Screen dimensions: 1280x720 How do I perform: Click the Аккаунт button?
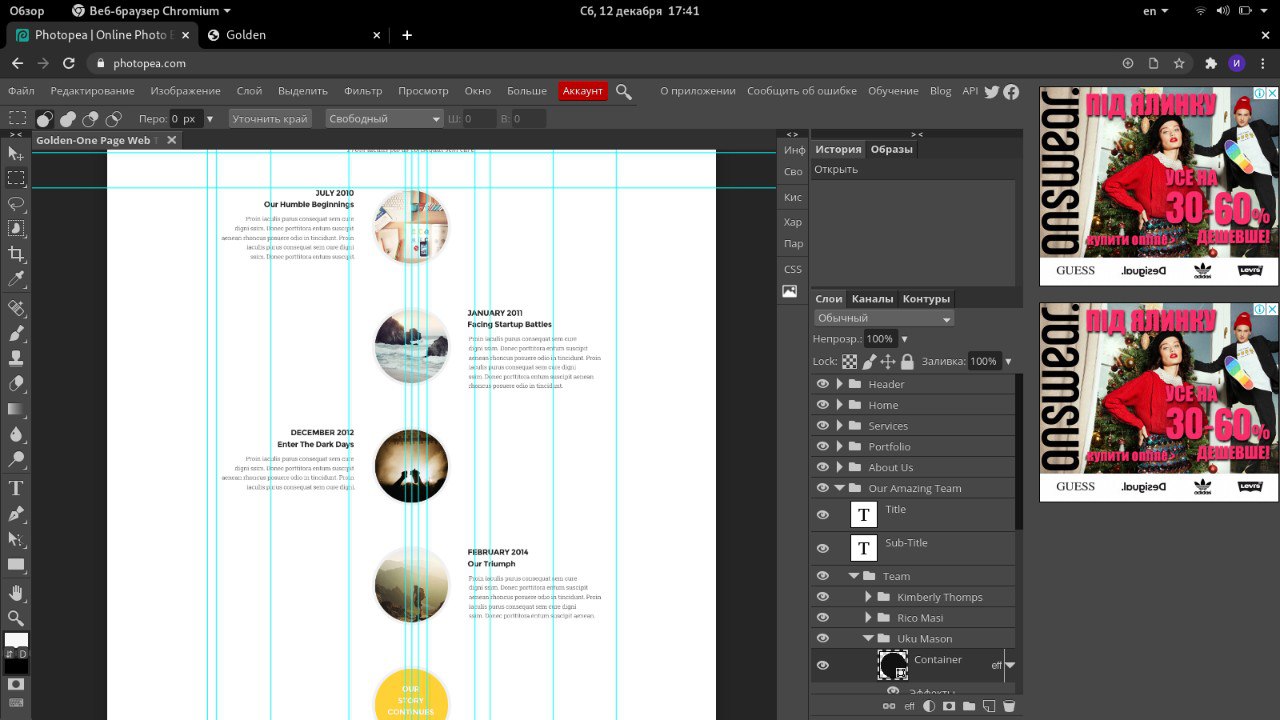[582, 91]
